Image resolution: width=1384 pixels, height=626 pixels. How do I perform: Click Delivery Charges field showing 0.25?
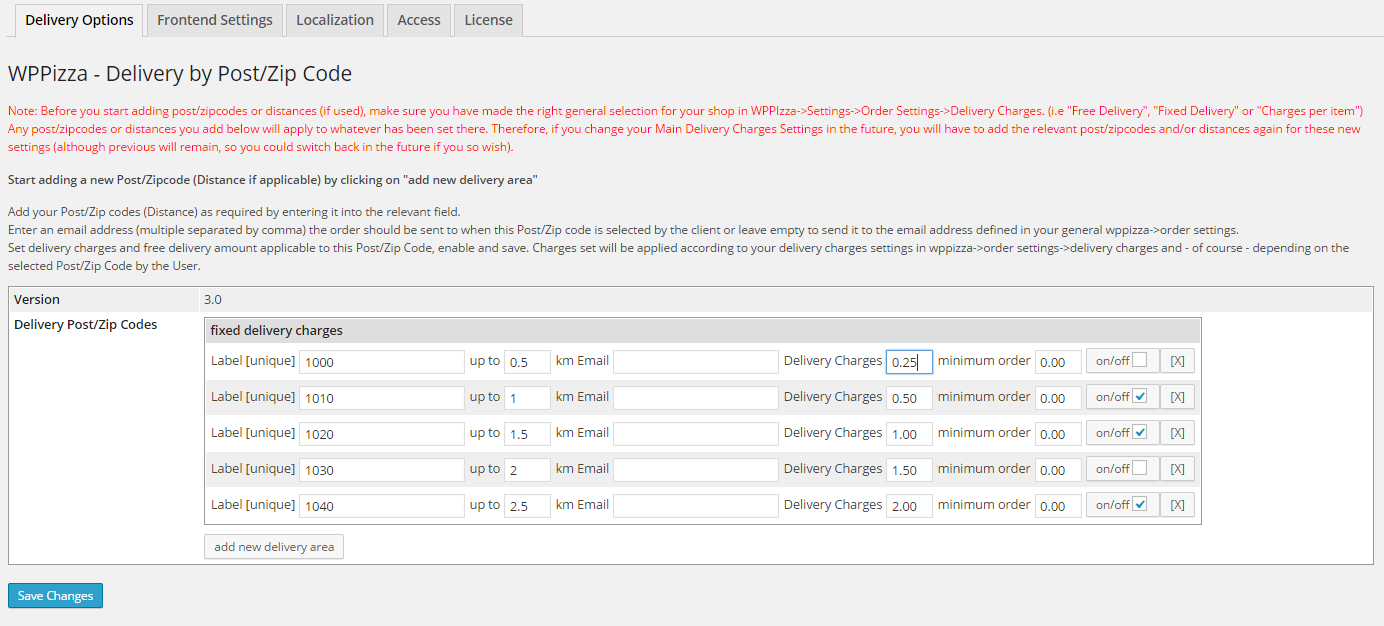tap(909, 362)
